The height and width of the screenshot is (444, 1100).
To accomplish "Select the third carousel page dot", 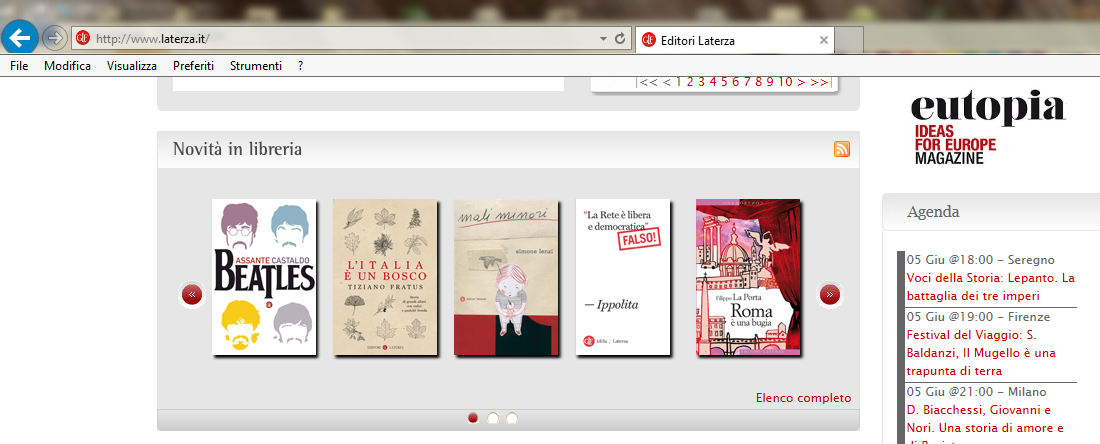I will [512, 418].
